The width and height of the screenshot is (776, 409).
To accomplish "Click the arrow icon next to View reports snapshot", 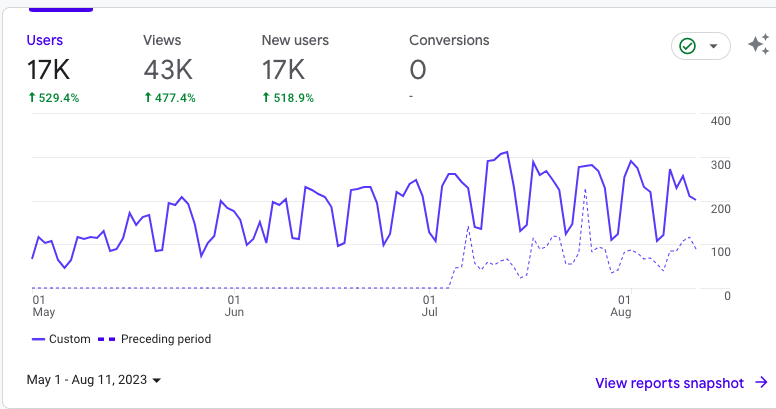I will [761, 382].
